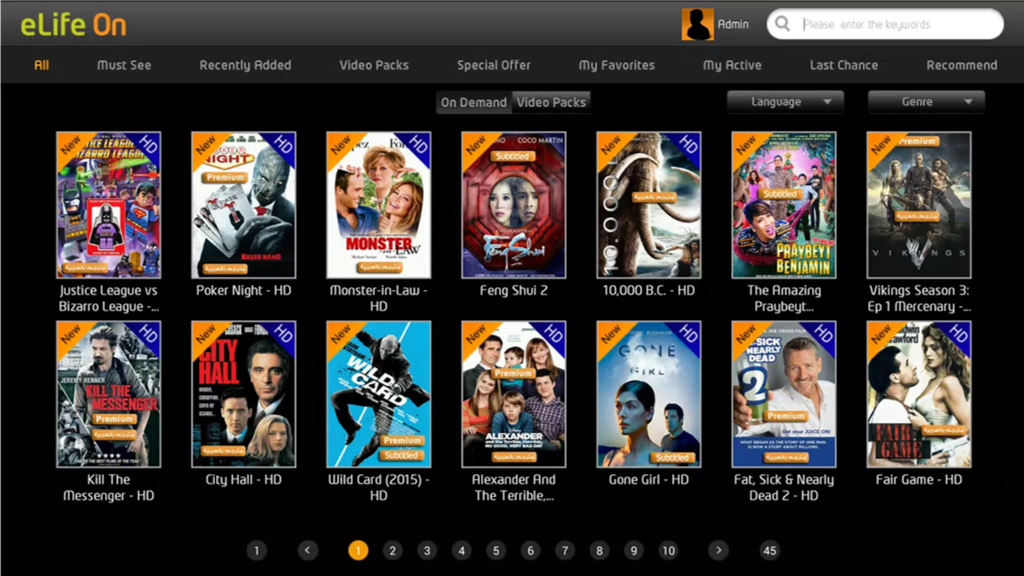The image size is (1024, 576).
Task: Go to page 6
Action: coord(530,551)
